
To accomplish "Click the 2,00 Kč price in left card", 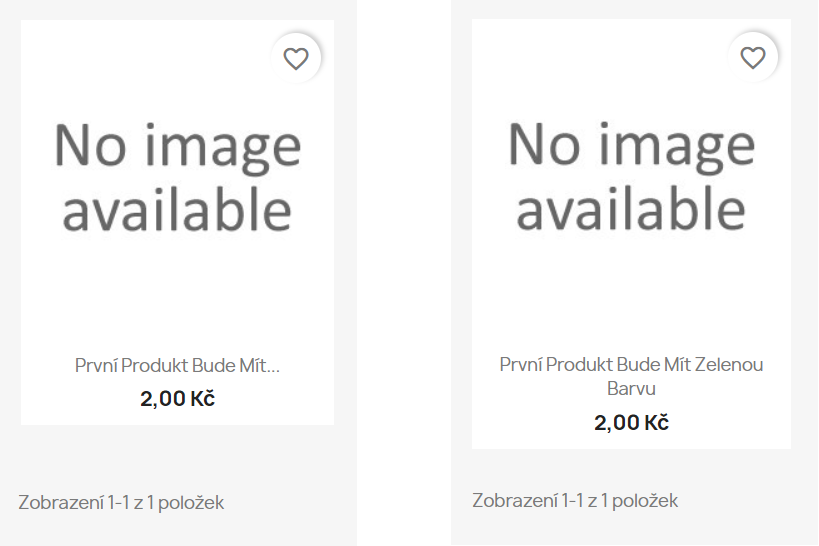I will [x=178, y=399].
